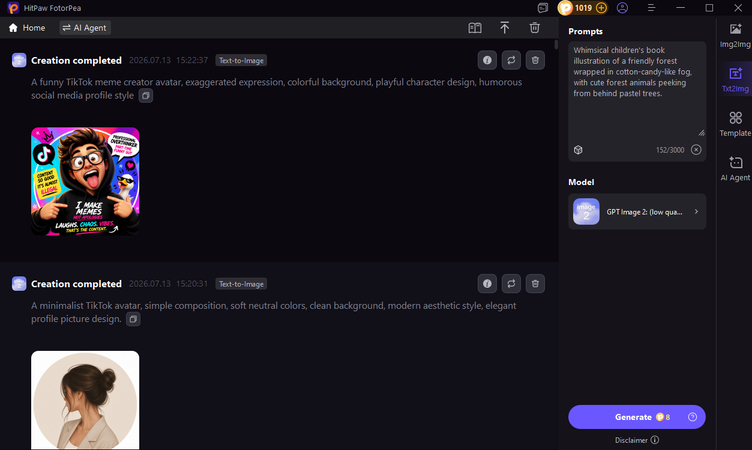This screenshot has height=450, width=752.
Task: Copy the minimalist TikTok avatar prompt text
Action: (x=133, y=319)
